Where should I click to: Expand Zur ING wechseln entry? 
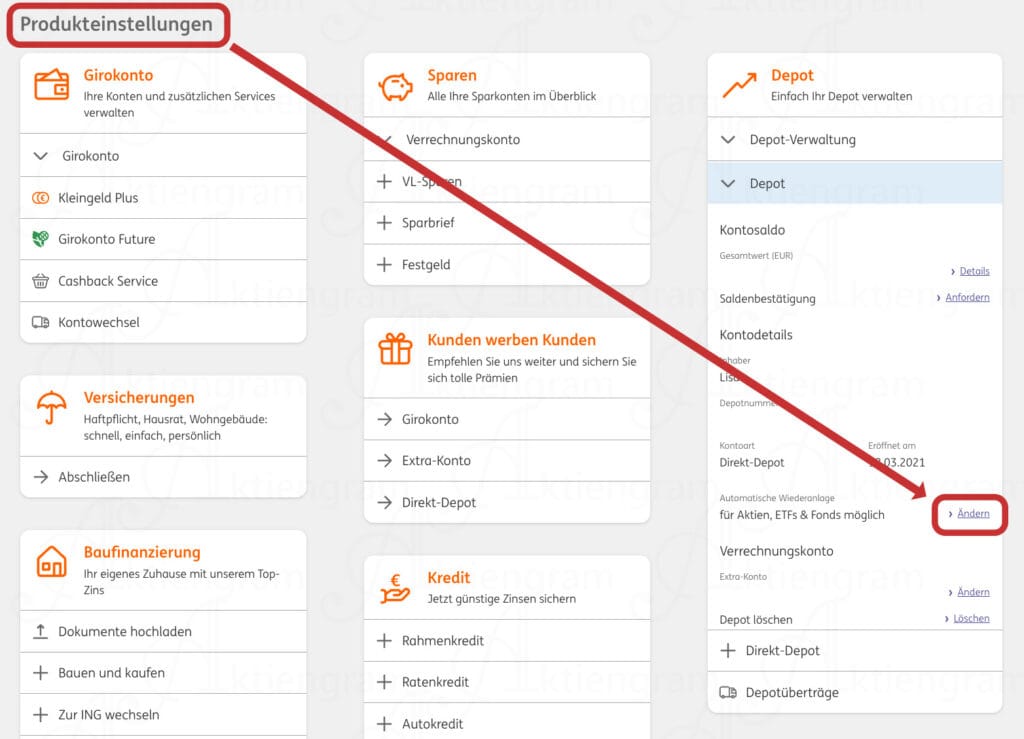(163, 715)
